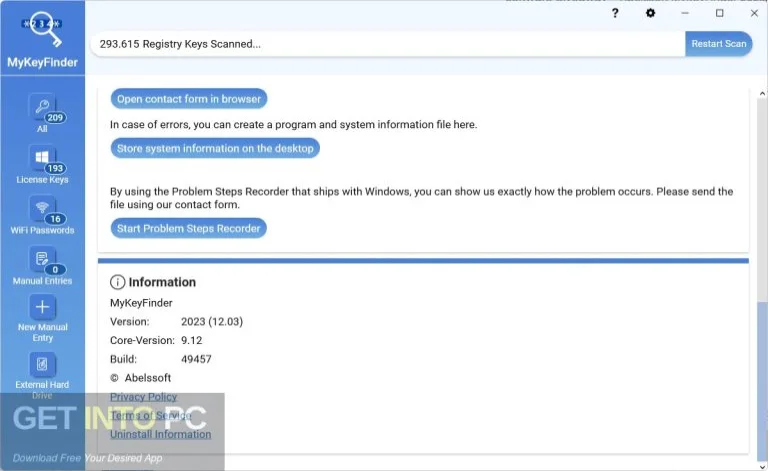
Task: Close the MyKeyFinder window
Action: point(754,13)
